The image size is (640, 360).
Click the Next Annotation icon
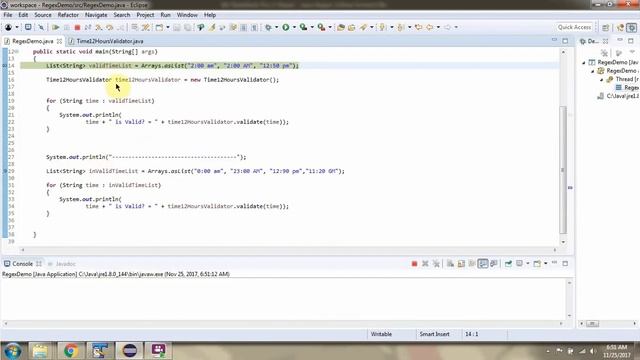tap(382, 27)
